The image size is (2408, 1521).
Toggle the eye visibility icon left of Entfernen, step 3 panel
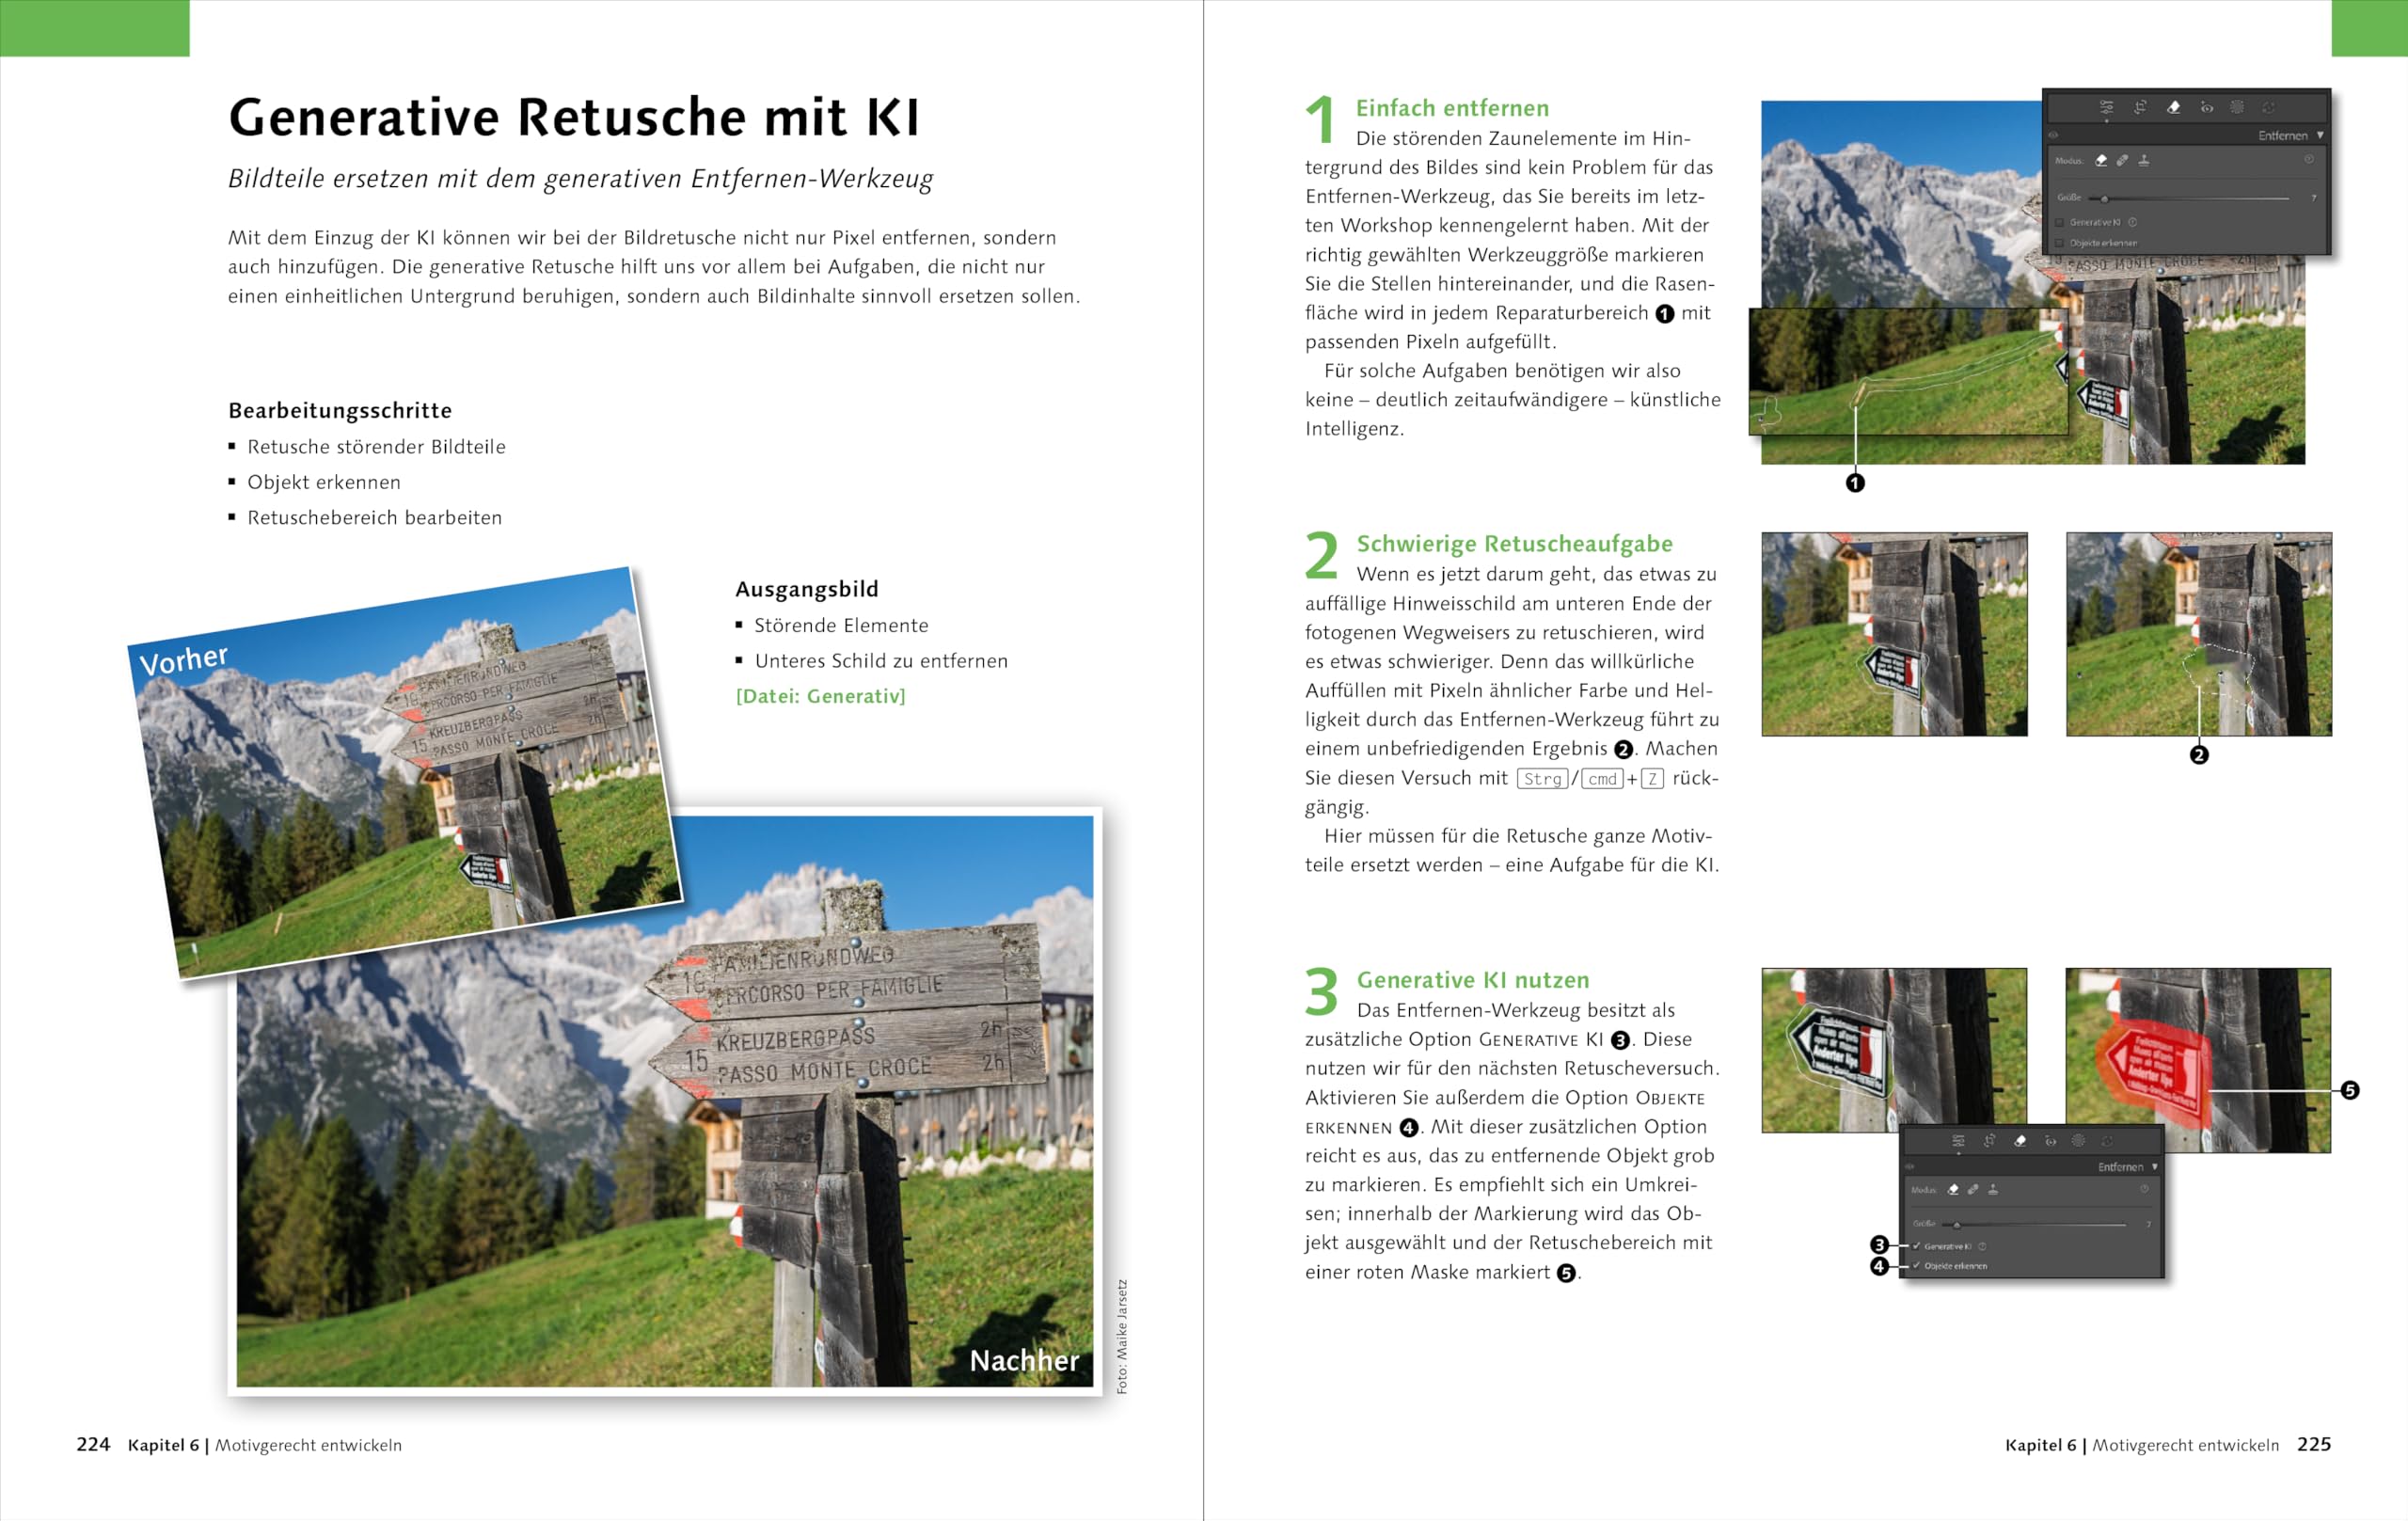(x=1910, y=1167)
